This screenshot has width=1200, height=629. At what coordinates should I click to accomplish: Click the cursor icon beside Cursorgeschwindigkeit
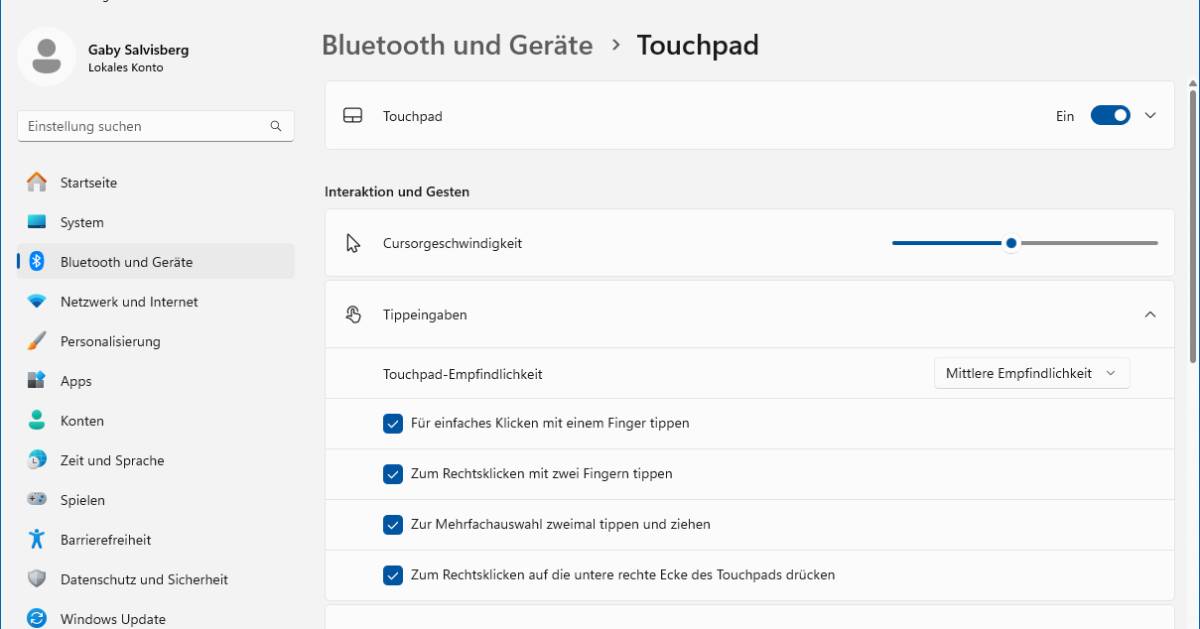(x=353, y=242)
